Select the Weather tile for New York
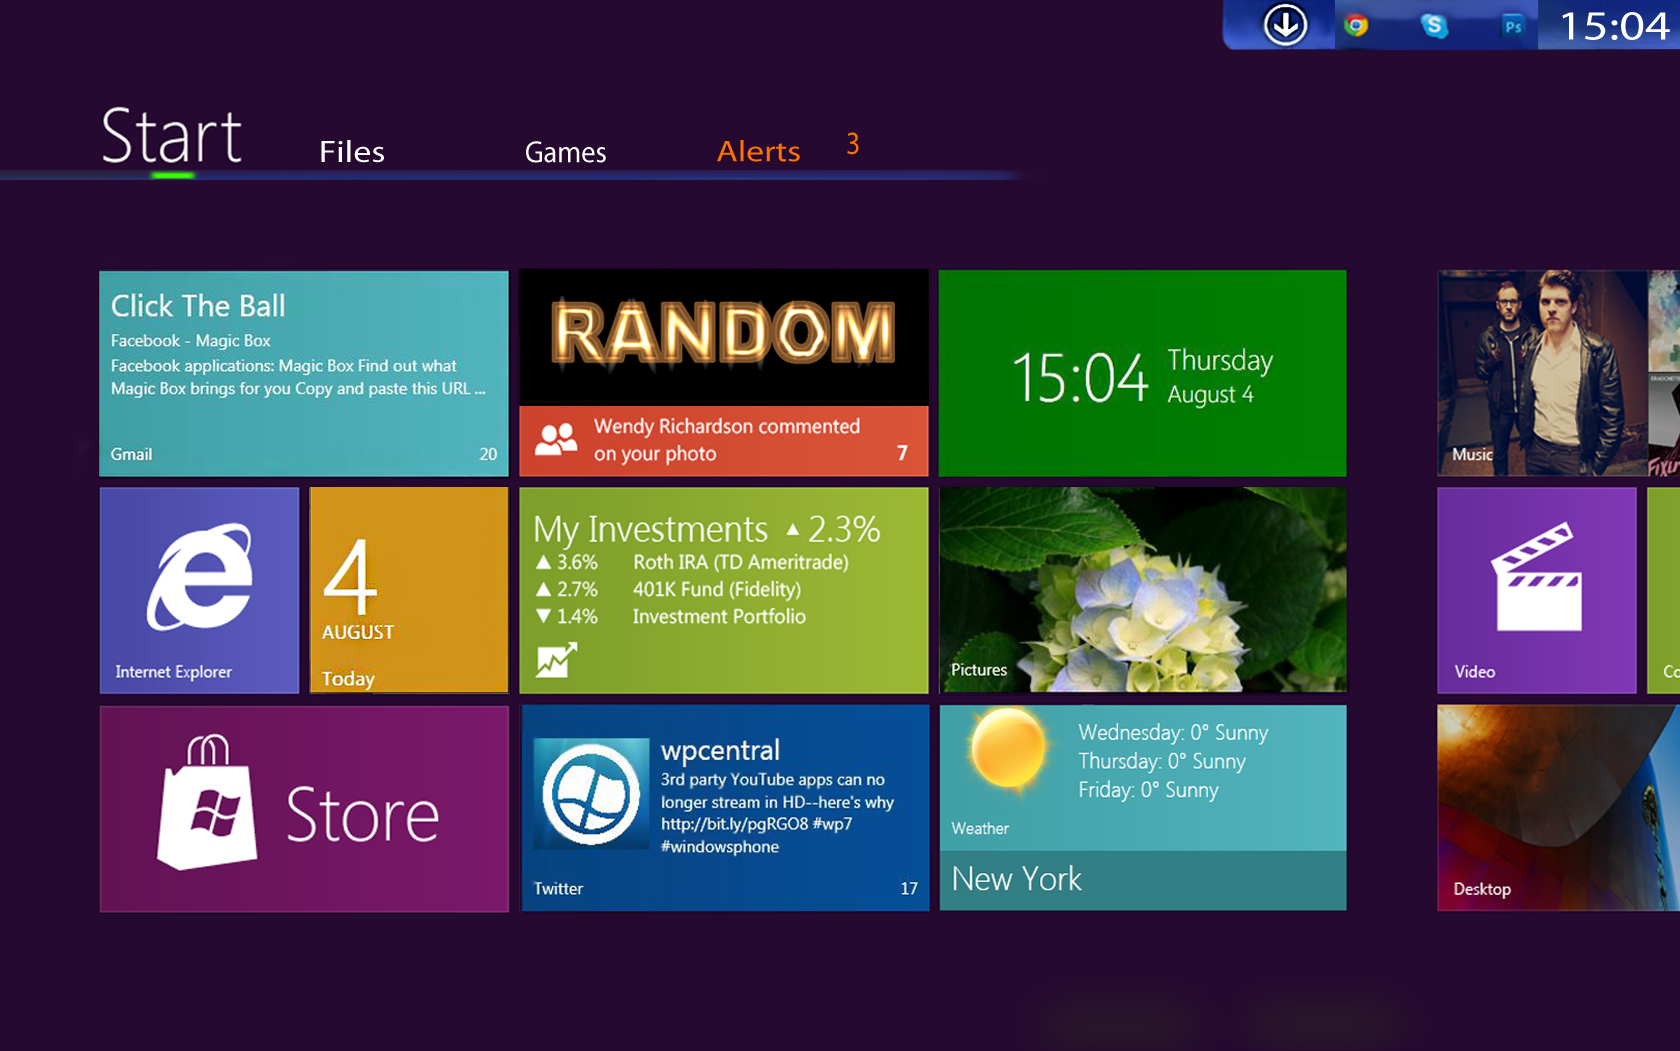1680x1051 pixels. coord(1142,808)
